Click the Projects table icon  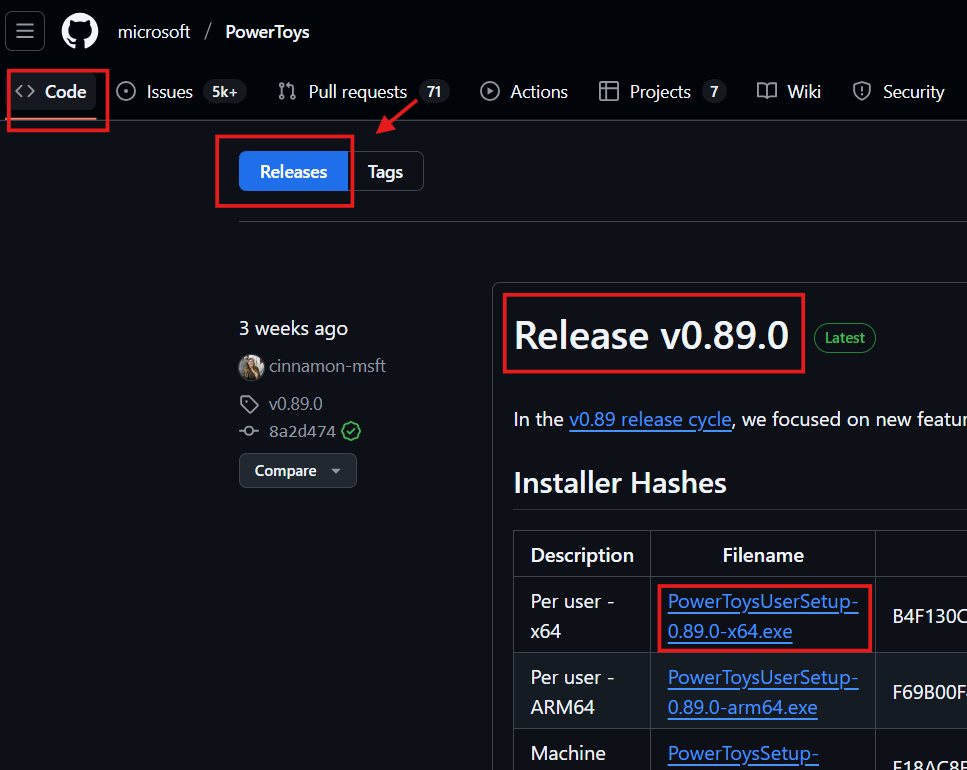[x=609, y=92]
